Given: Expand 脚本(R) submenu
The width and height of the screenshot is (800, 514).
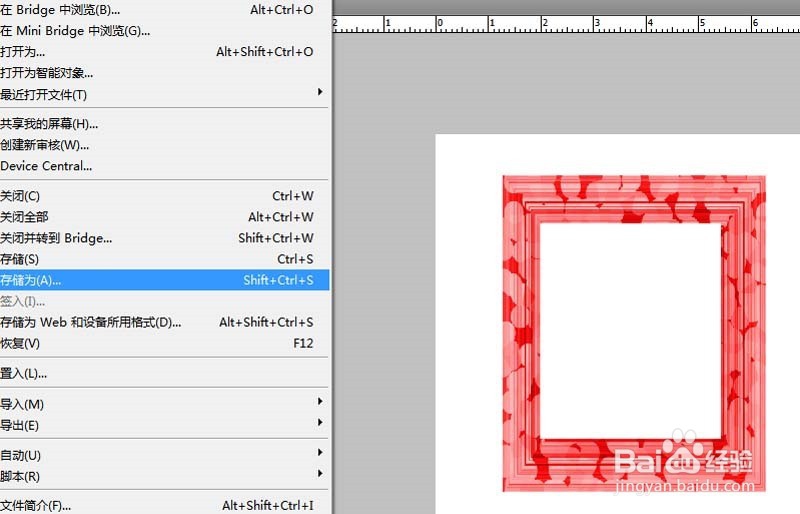Looking at the screenshot, I should coord(164,476).
